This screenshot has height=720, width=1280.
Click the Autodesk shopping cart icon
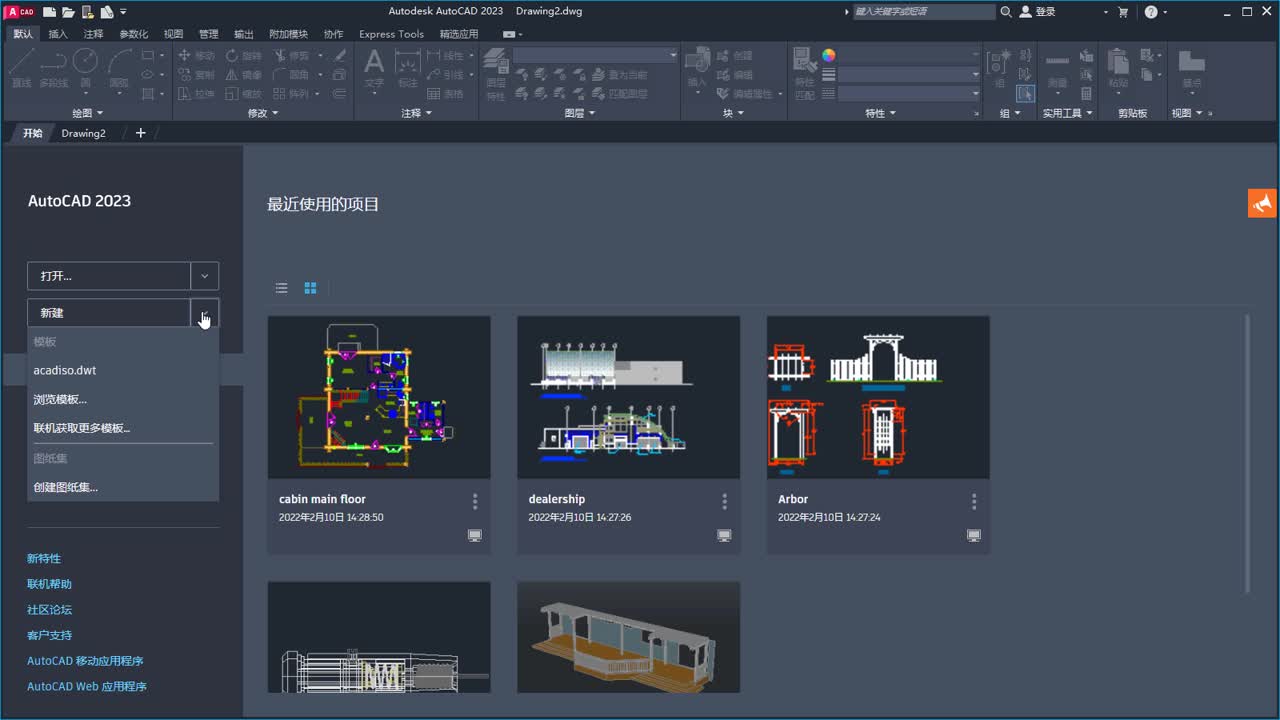(1123, 12)
